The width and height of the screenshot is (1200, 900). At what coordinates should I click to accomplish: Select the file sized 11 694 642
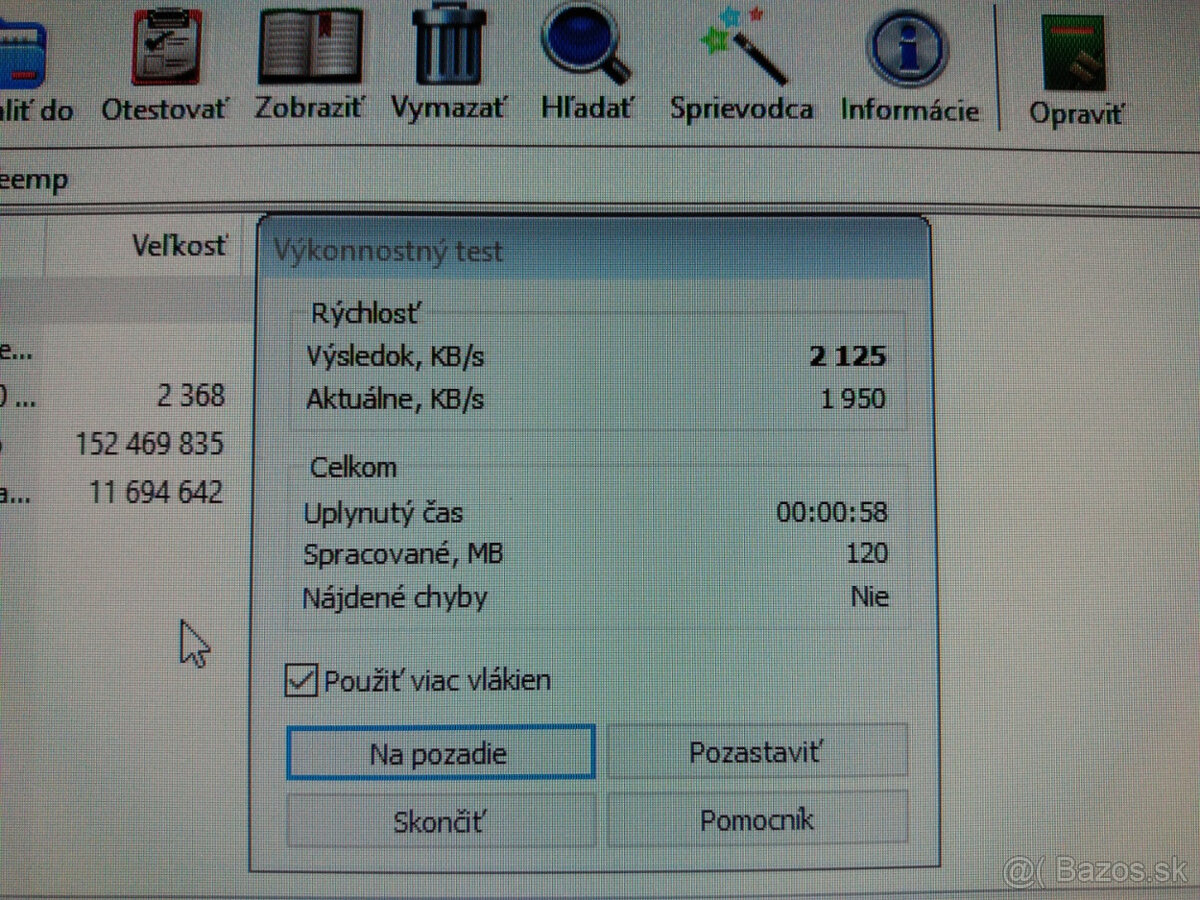155,491
